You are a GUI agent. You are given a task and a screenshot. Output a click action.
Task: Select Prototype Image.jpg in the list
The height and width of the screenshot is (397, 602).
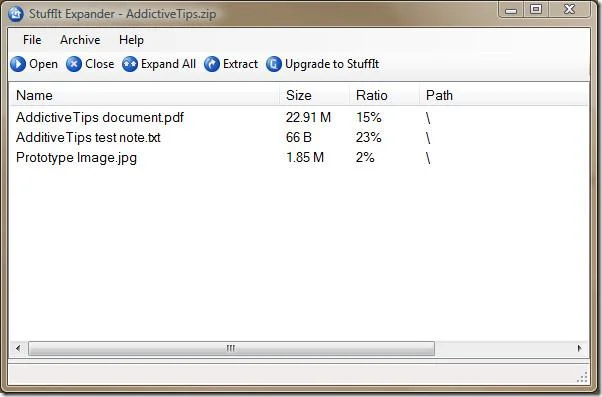(x=76, y=158)
